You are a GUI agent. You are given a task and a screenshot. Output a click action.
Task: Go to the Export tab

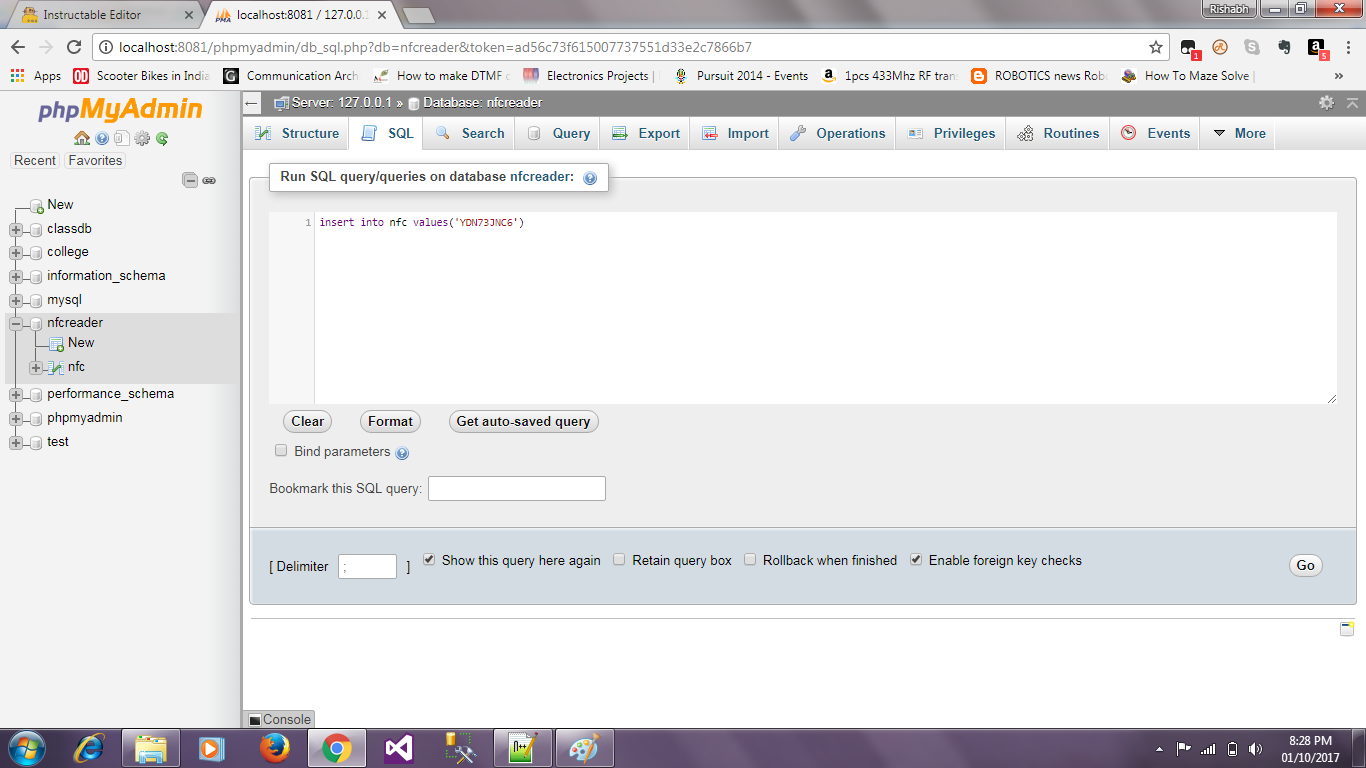click(x=645, y=133)
